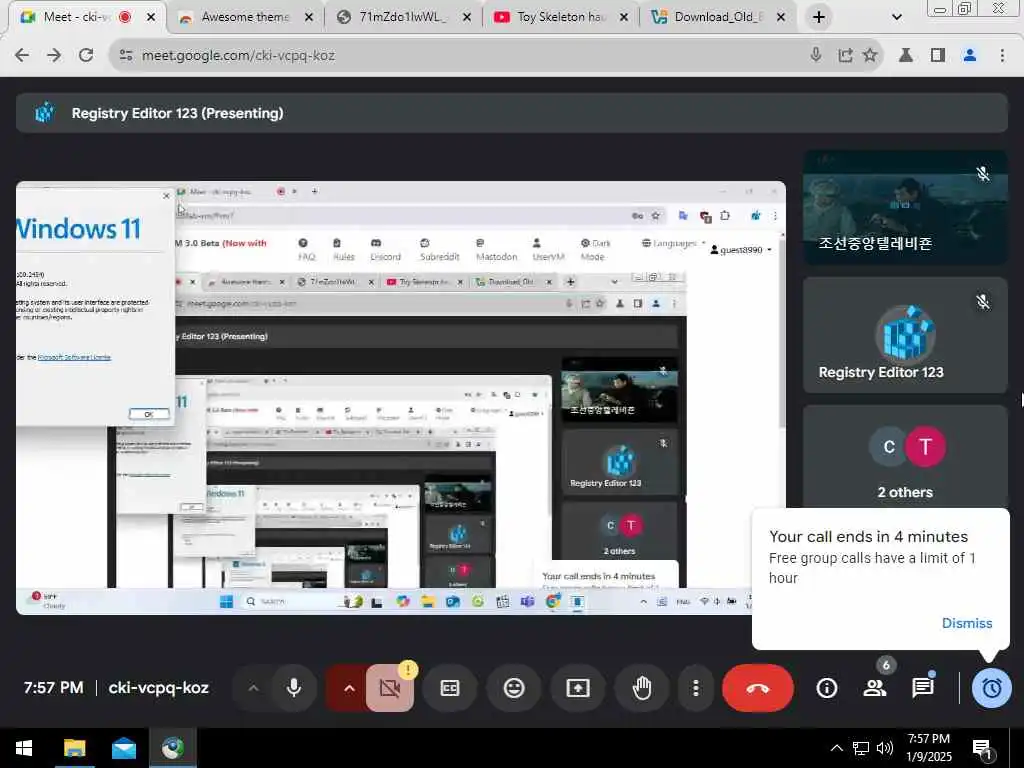Select the 조선중앙텔레비죤 participant tile
The height and width of the screenshot is (768, 1024).
pos(905,208)
